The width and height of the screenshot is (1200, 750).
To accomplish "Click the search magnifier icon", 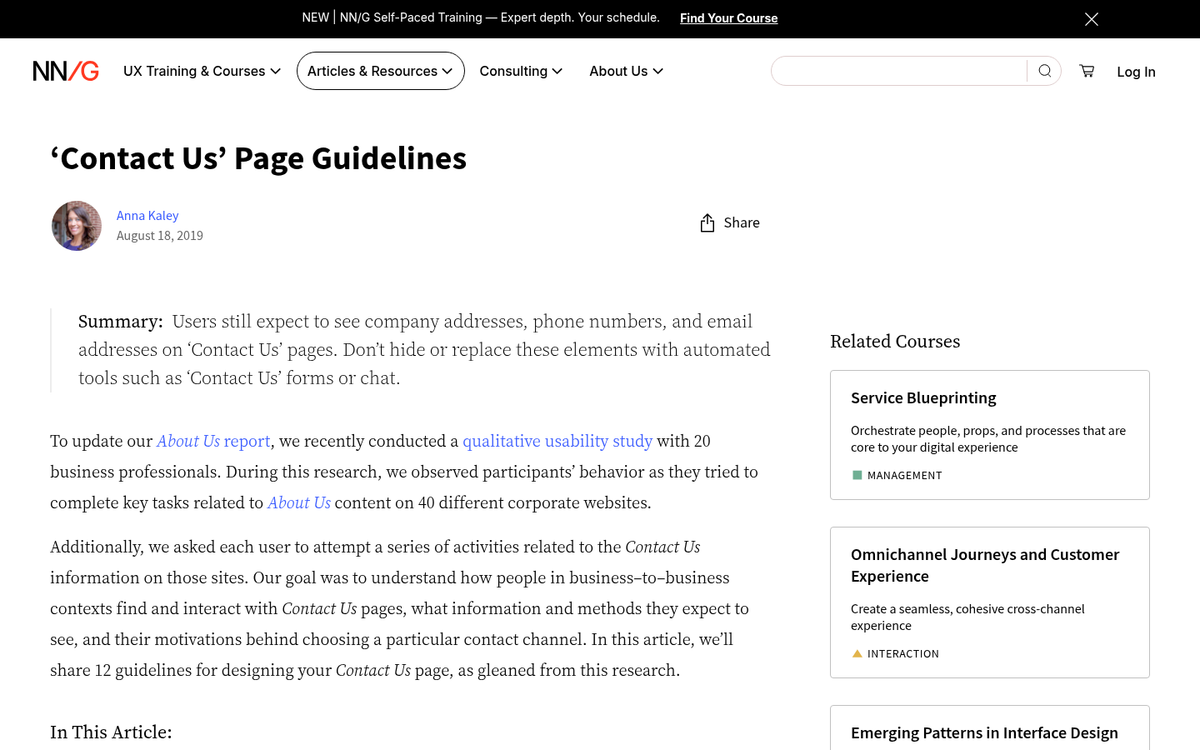I will (x=1044, y=70).
